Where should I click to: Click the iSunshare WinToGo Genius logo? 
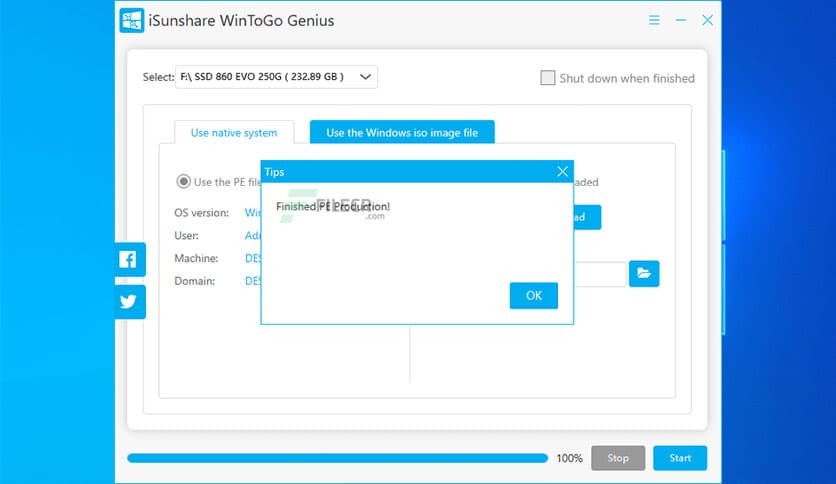[132, 20]
